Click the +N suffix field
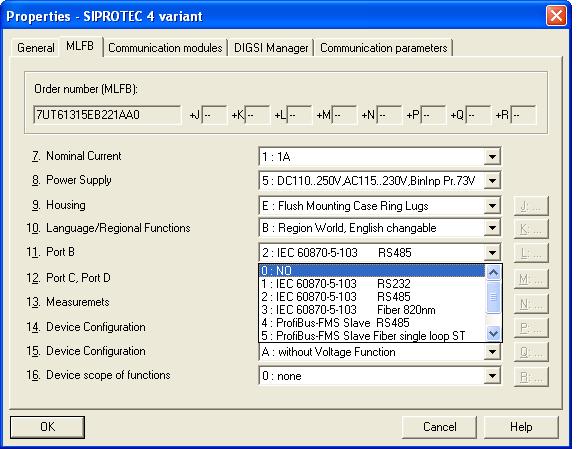Screen dimensions: 579x449 [389, 115]
